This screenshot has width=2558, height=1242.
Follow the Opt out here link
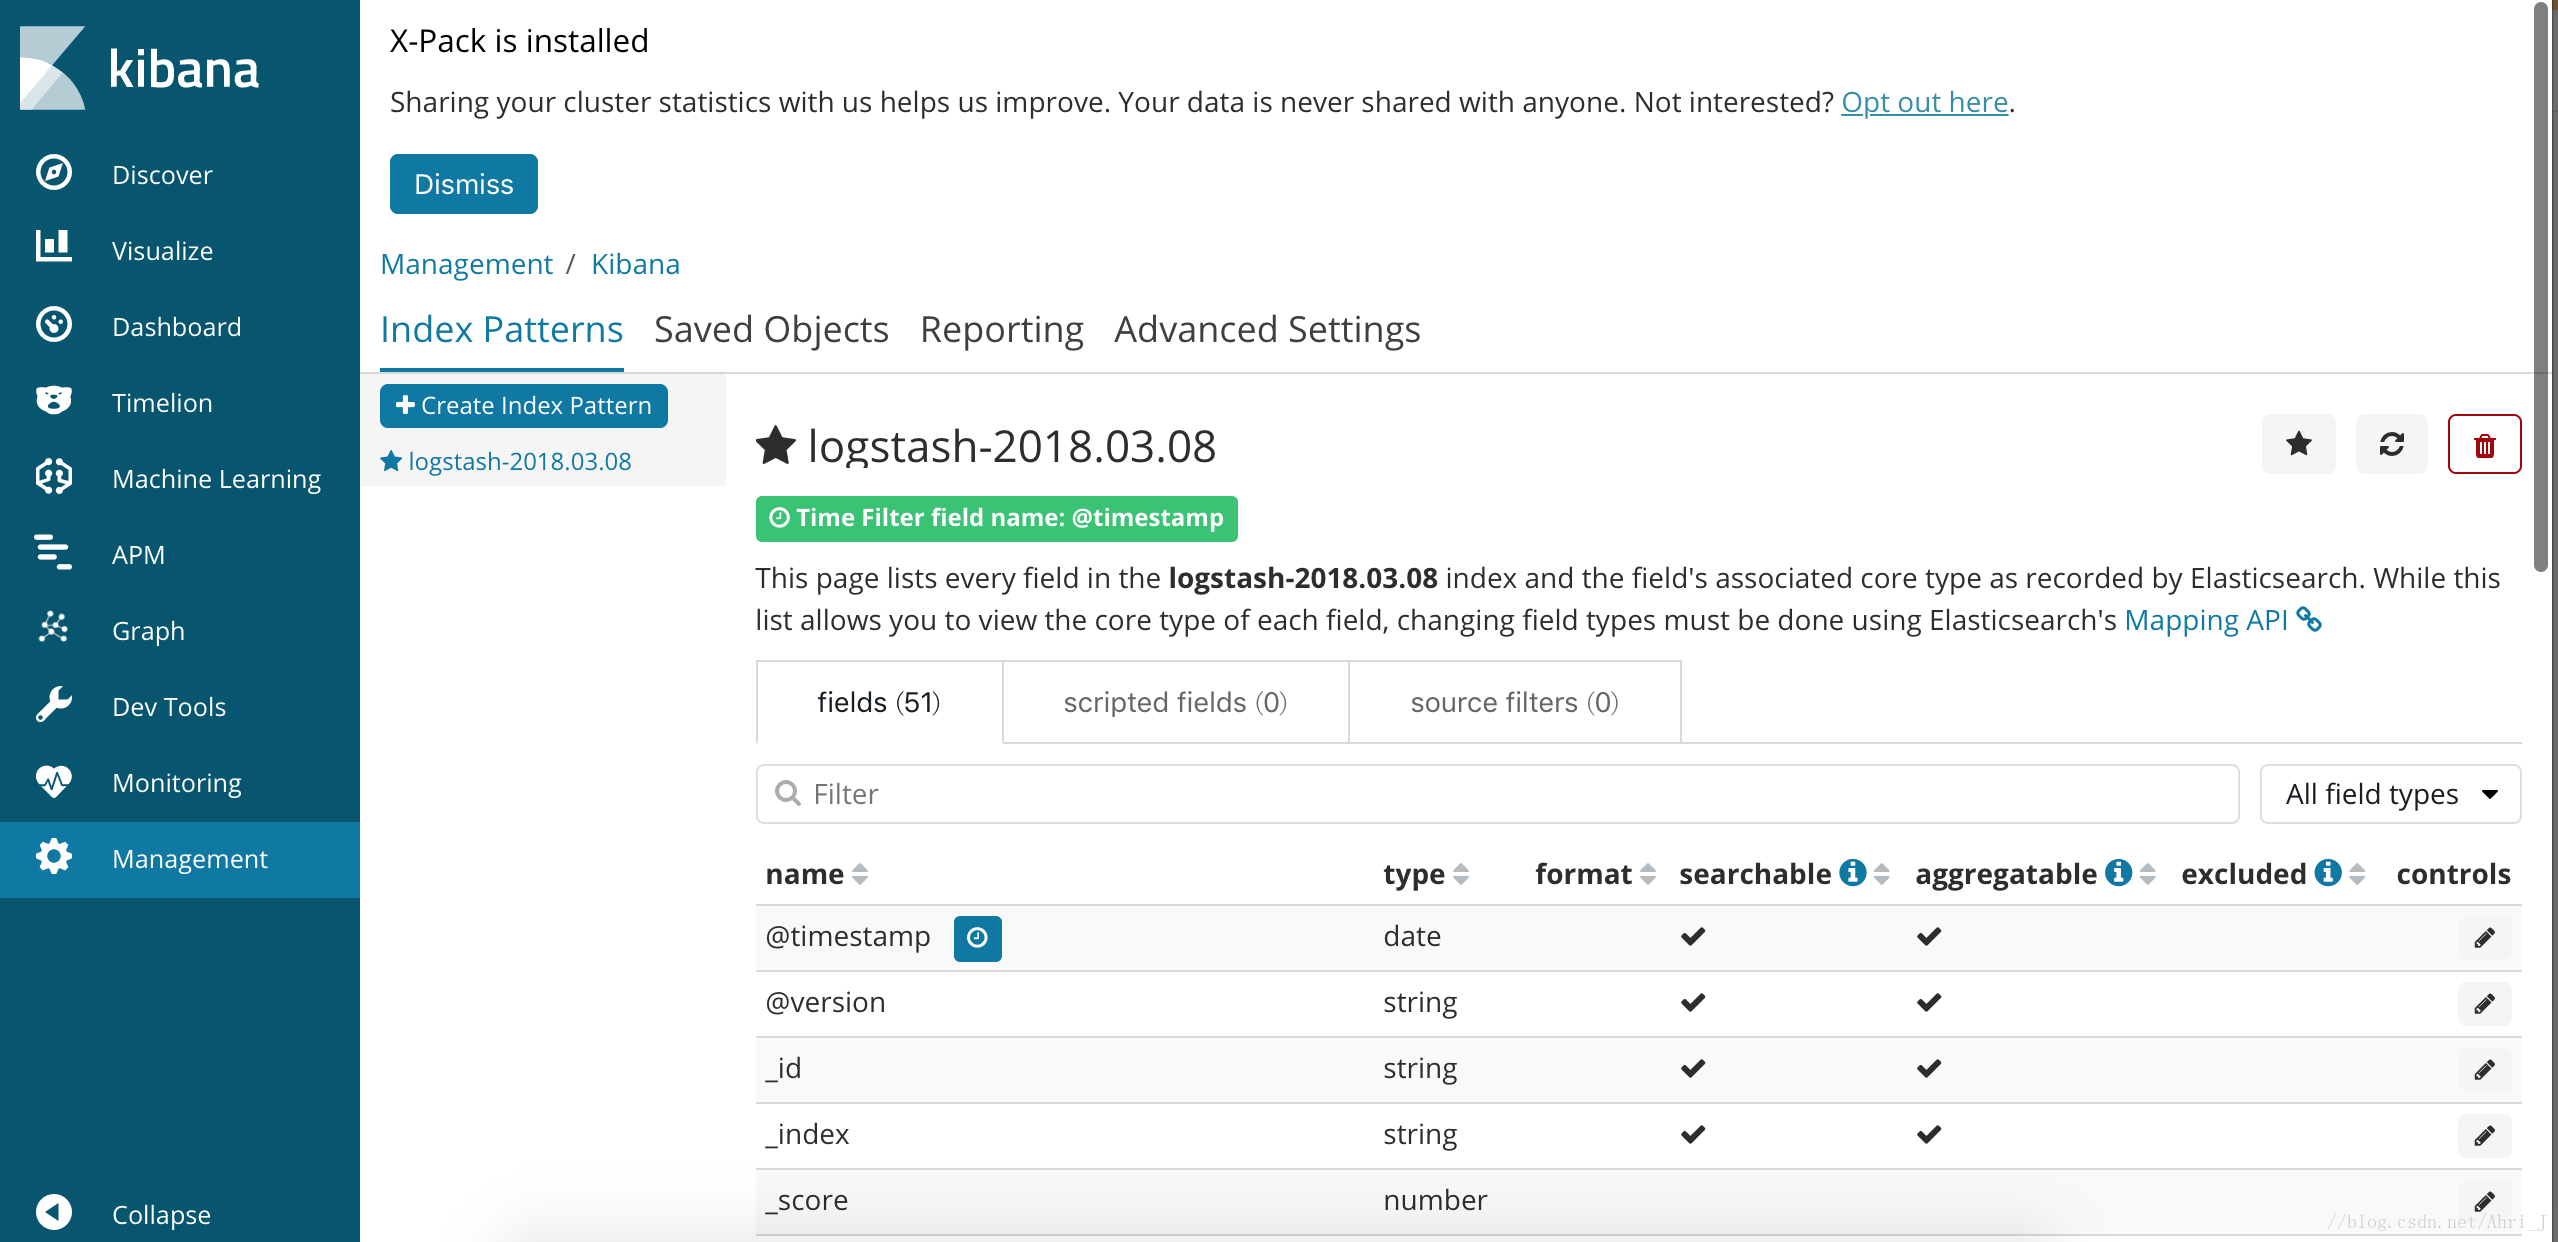(x=1925, y=102)
